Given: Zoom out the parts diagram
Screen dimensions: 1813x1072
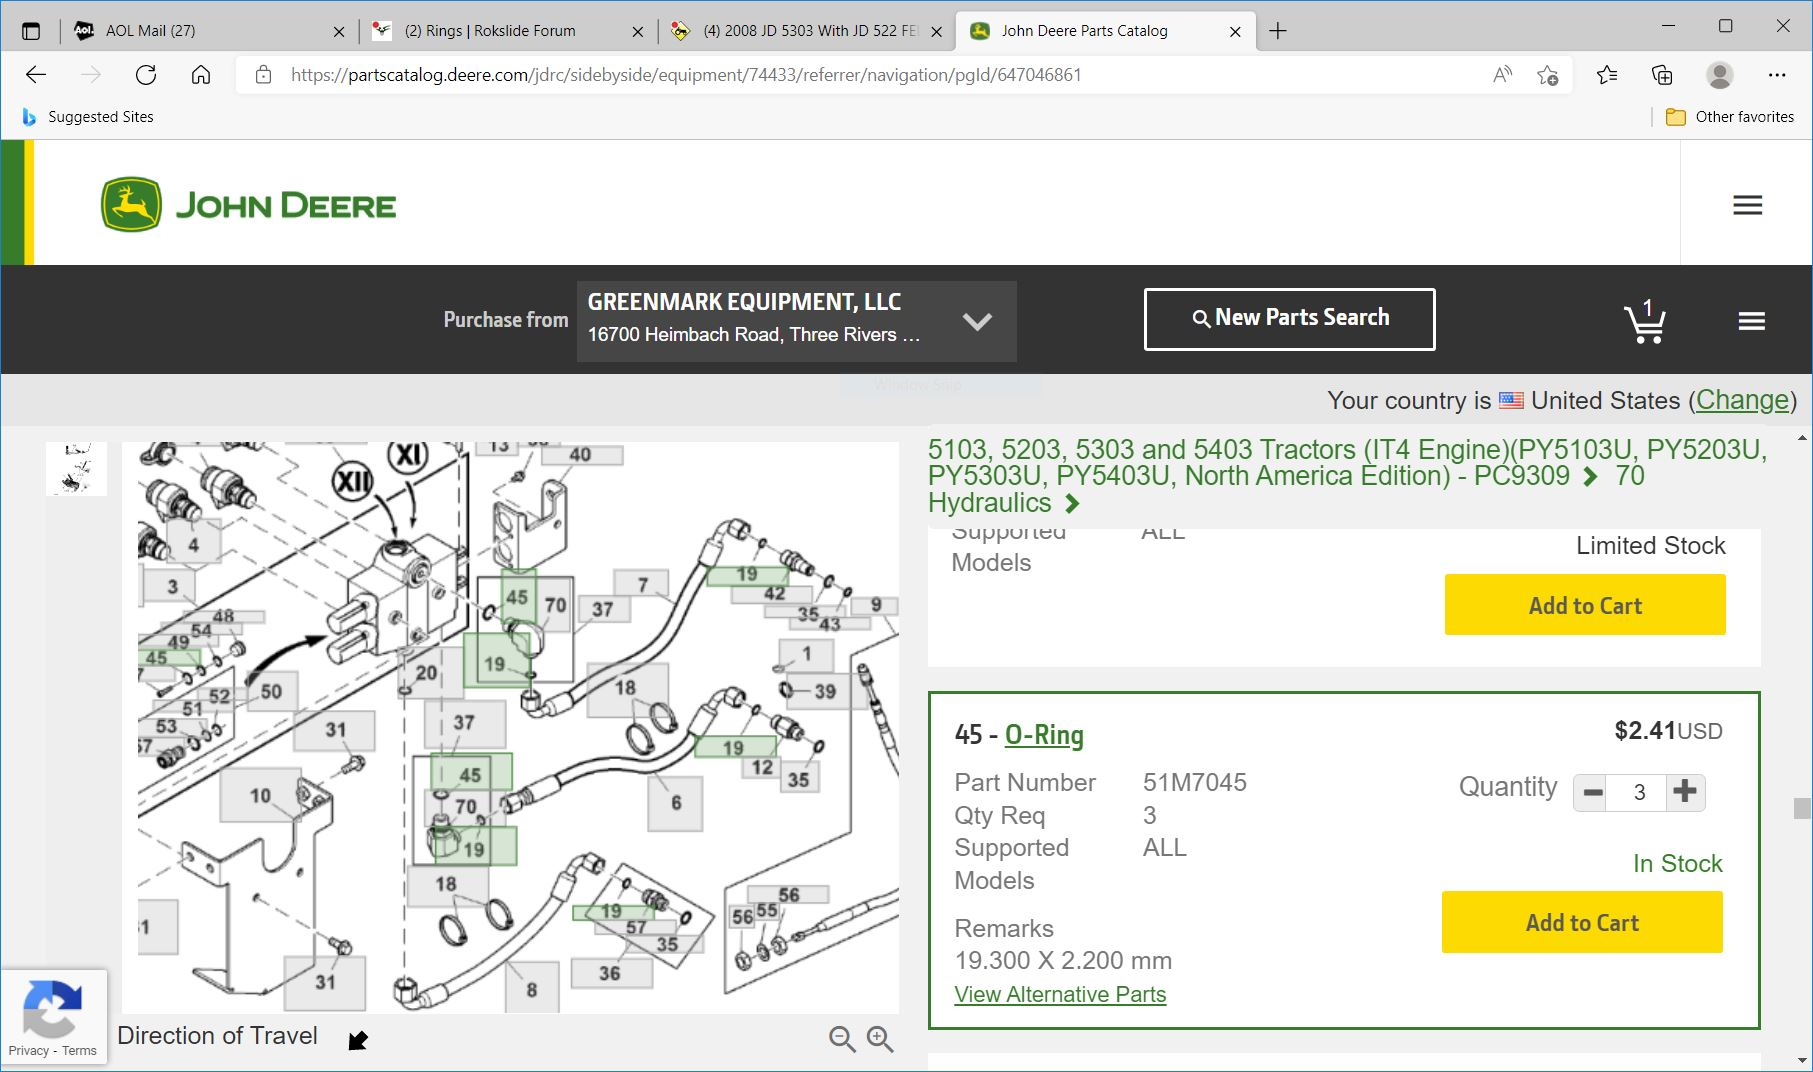Looking at the screenshot, I should point(842,1040).
